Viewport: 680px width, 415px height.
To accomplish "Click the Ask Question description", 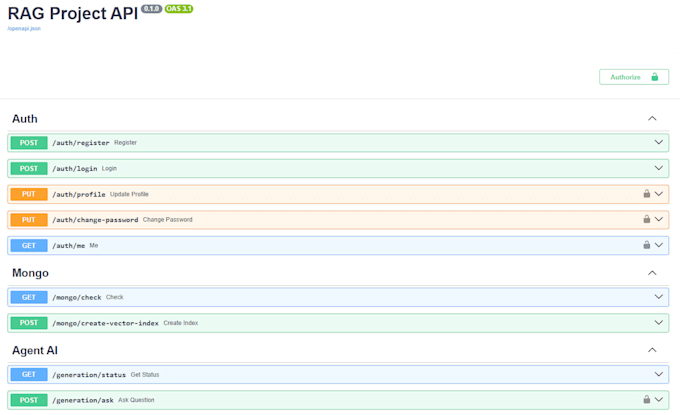I will coord(136,400).
